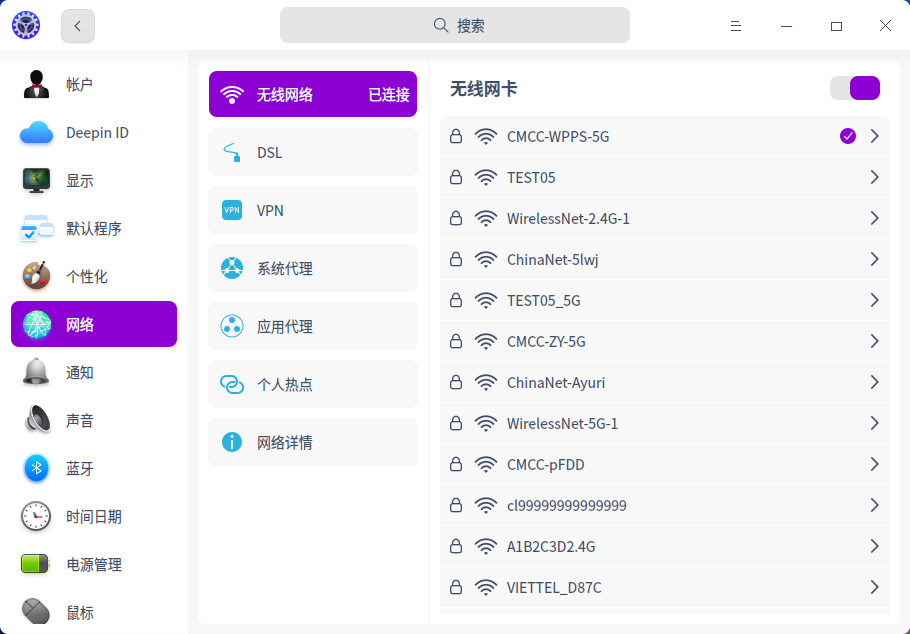Go back with the left arrow button

(78, 26)
